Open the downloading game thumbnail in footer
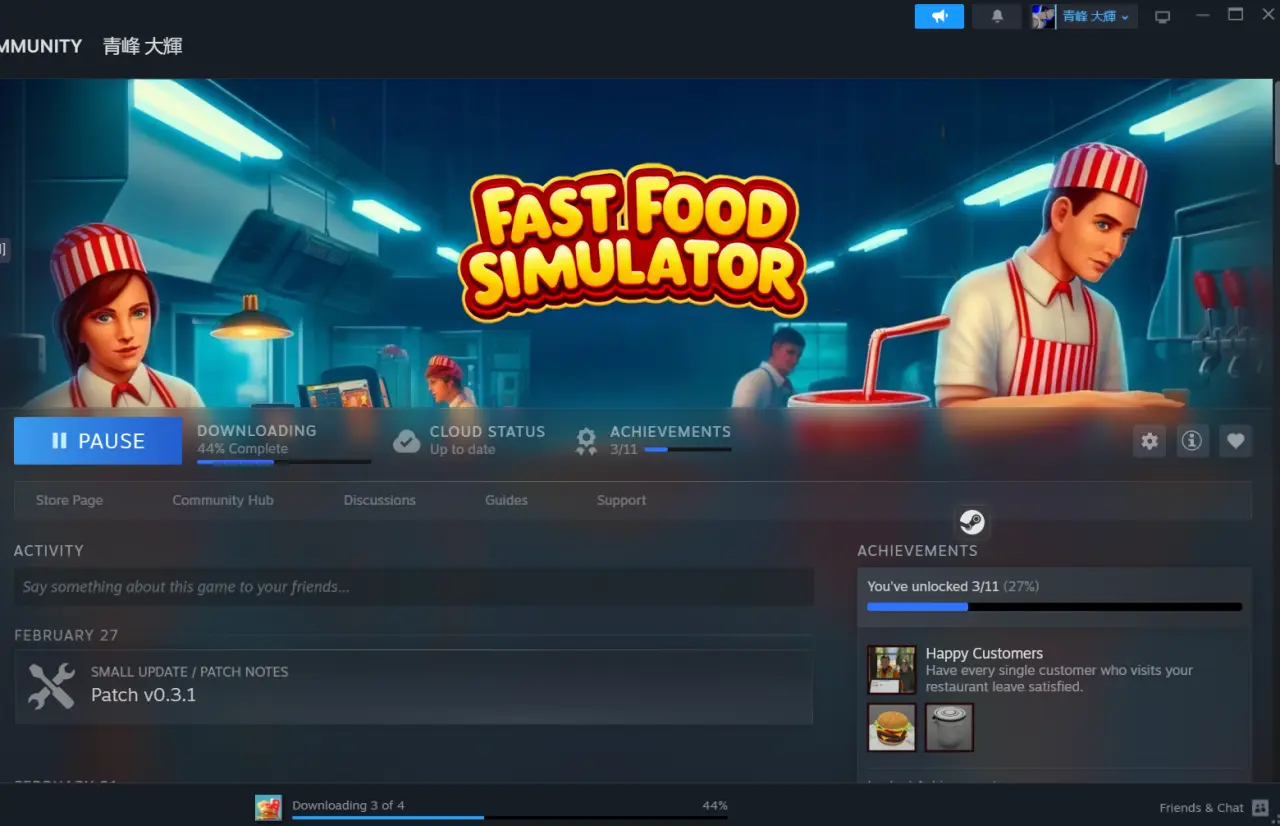1280x826 pixels. tap(268, 807)
